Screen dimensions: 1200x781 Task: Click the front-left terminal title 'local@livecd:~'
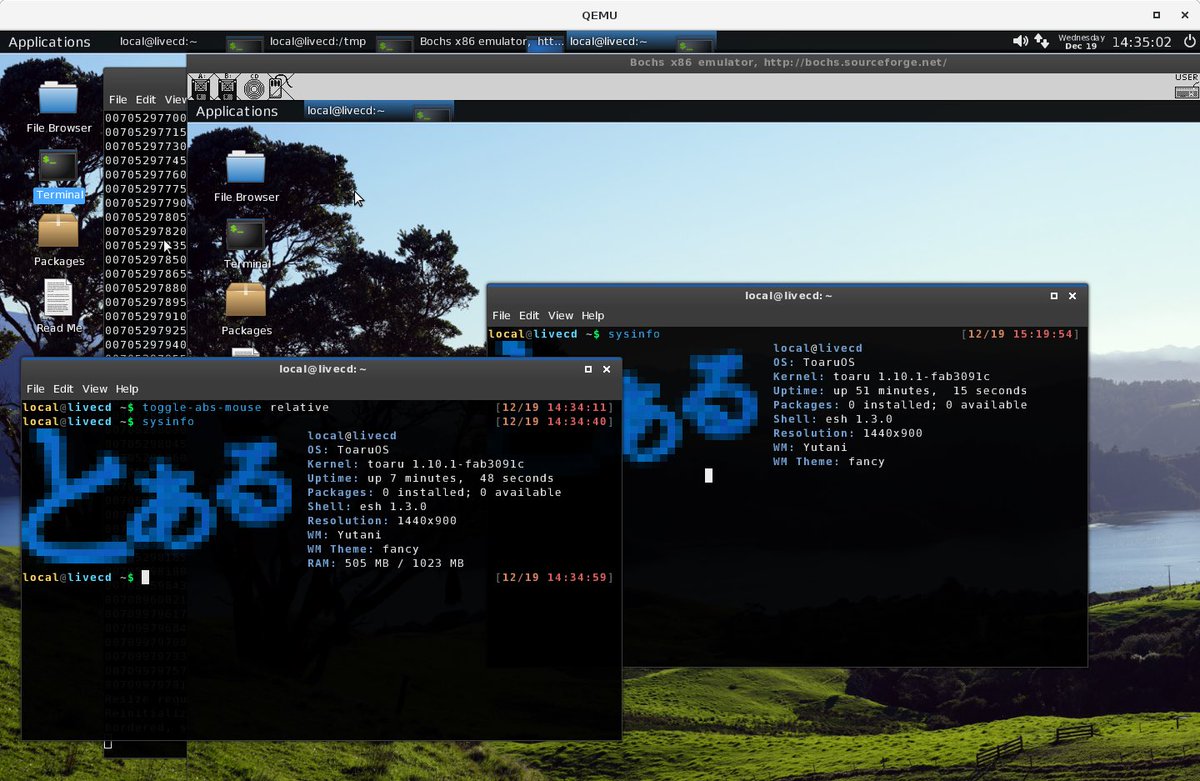[x=323, y=369]
